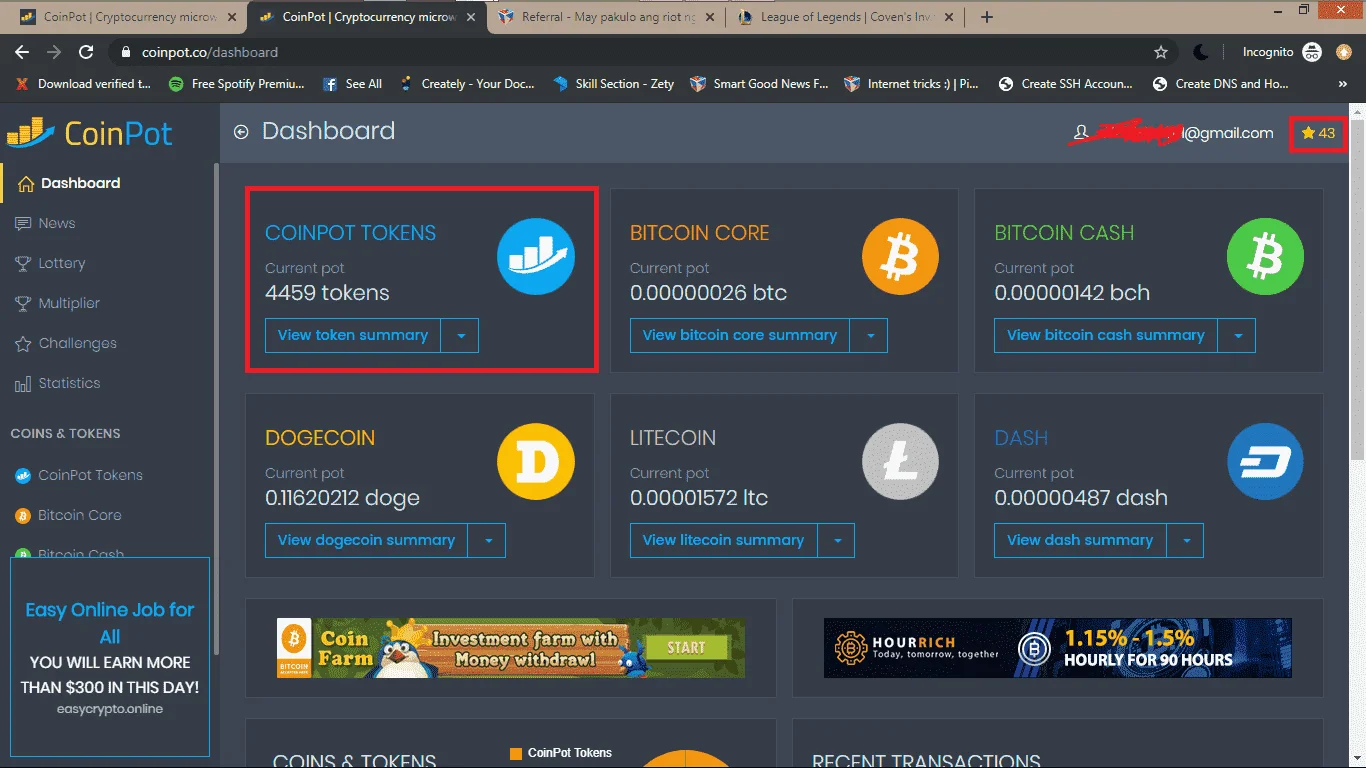Screen dimensions: 1366x768
Task: Select Bitcoin Core in the sidebar
Action: point(69,515)
